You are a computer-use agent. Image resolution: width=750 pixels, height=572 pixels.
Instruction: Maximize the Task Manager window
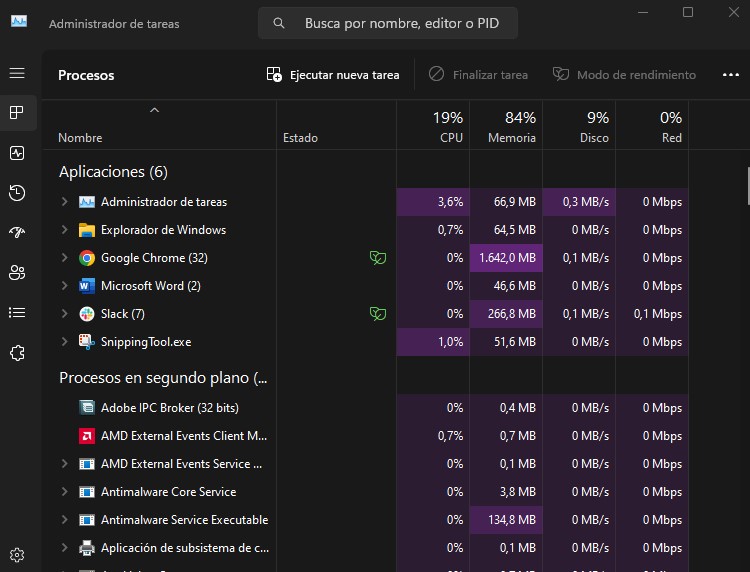tap(688, 12)
